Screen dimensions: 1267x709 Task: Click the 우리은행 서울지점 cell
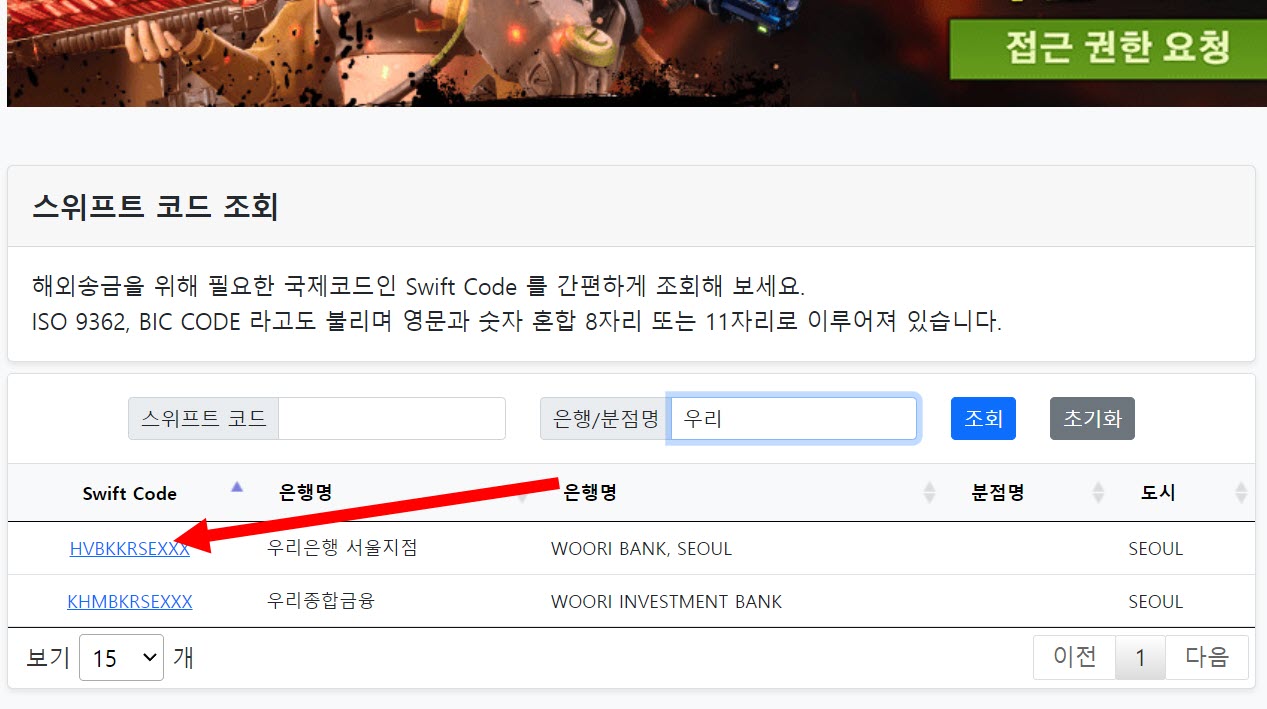342,548
